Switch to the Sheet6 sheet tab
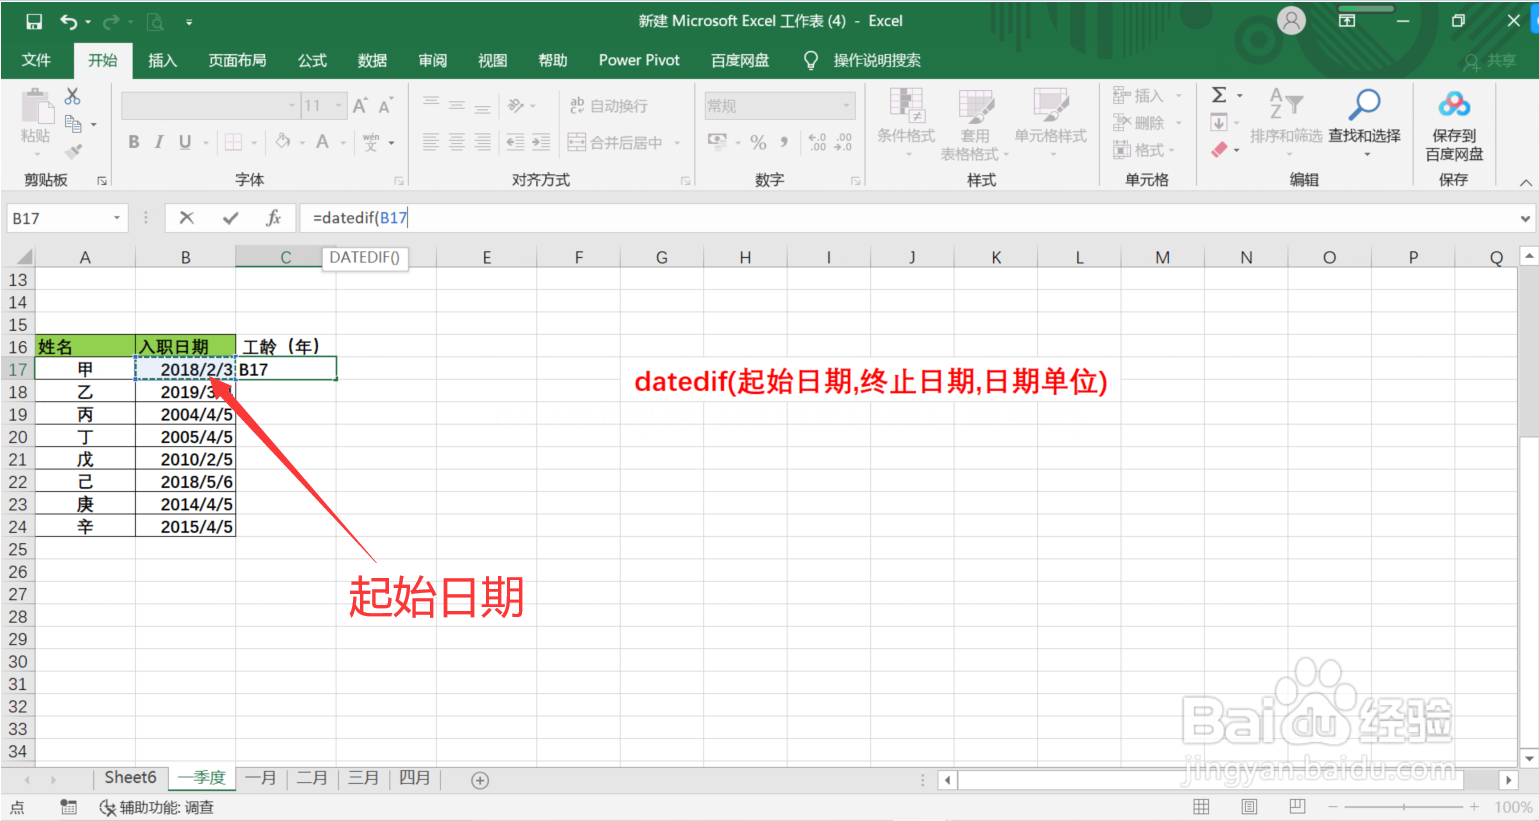Image resolution: width=1539 pixels, height=821 pixels. [130, 778]
